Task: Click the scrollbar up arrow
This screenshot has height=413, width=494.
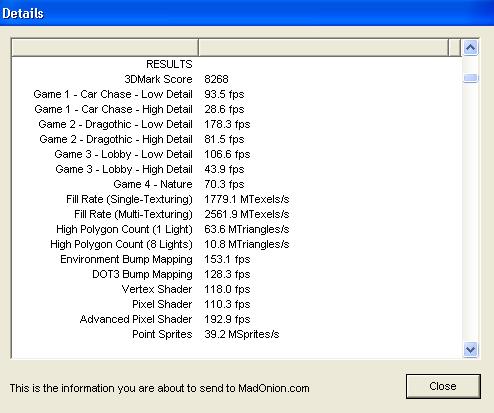Action: 470,48
